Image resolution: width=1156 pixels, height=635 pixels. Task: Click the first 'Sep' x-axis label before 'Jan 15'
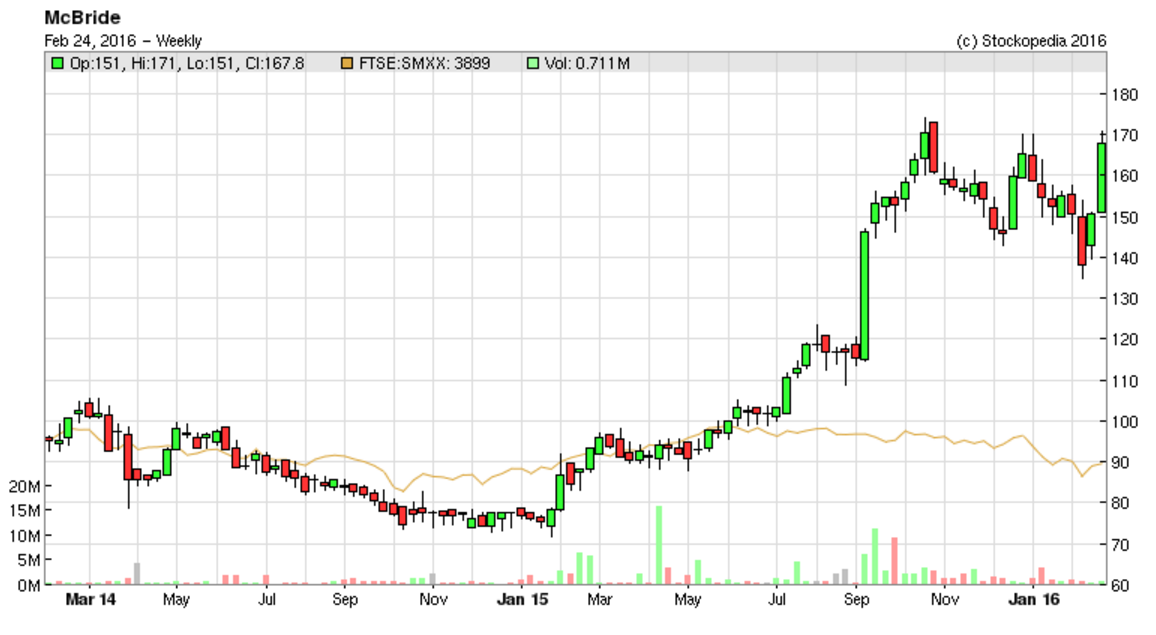(x=344, y=600)
